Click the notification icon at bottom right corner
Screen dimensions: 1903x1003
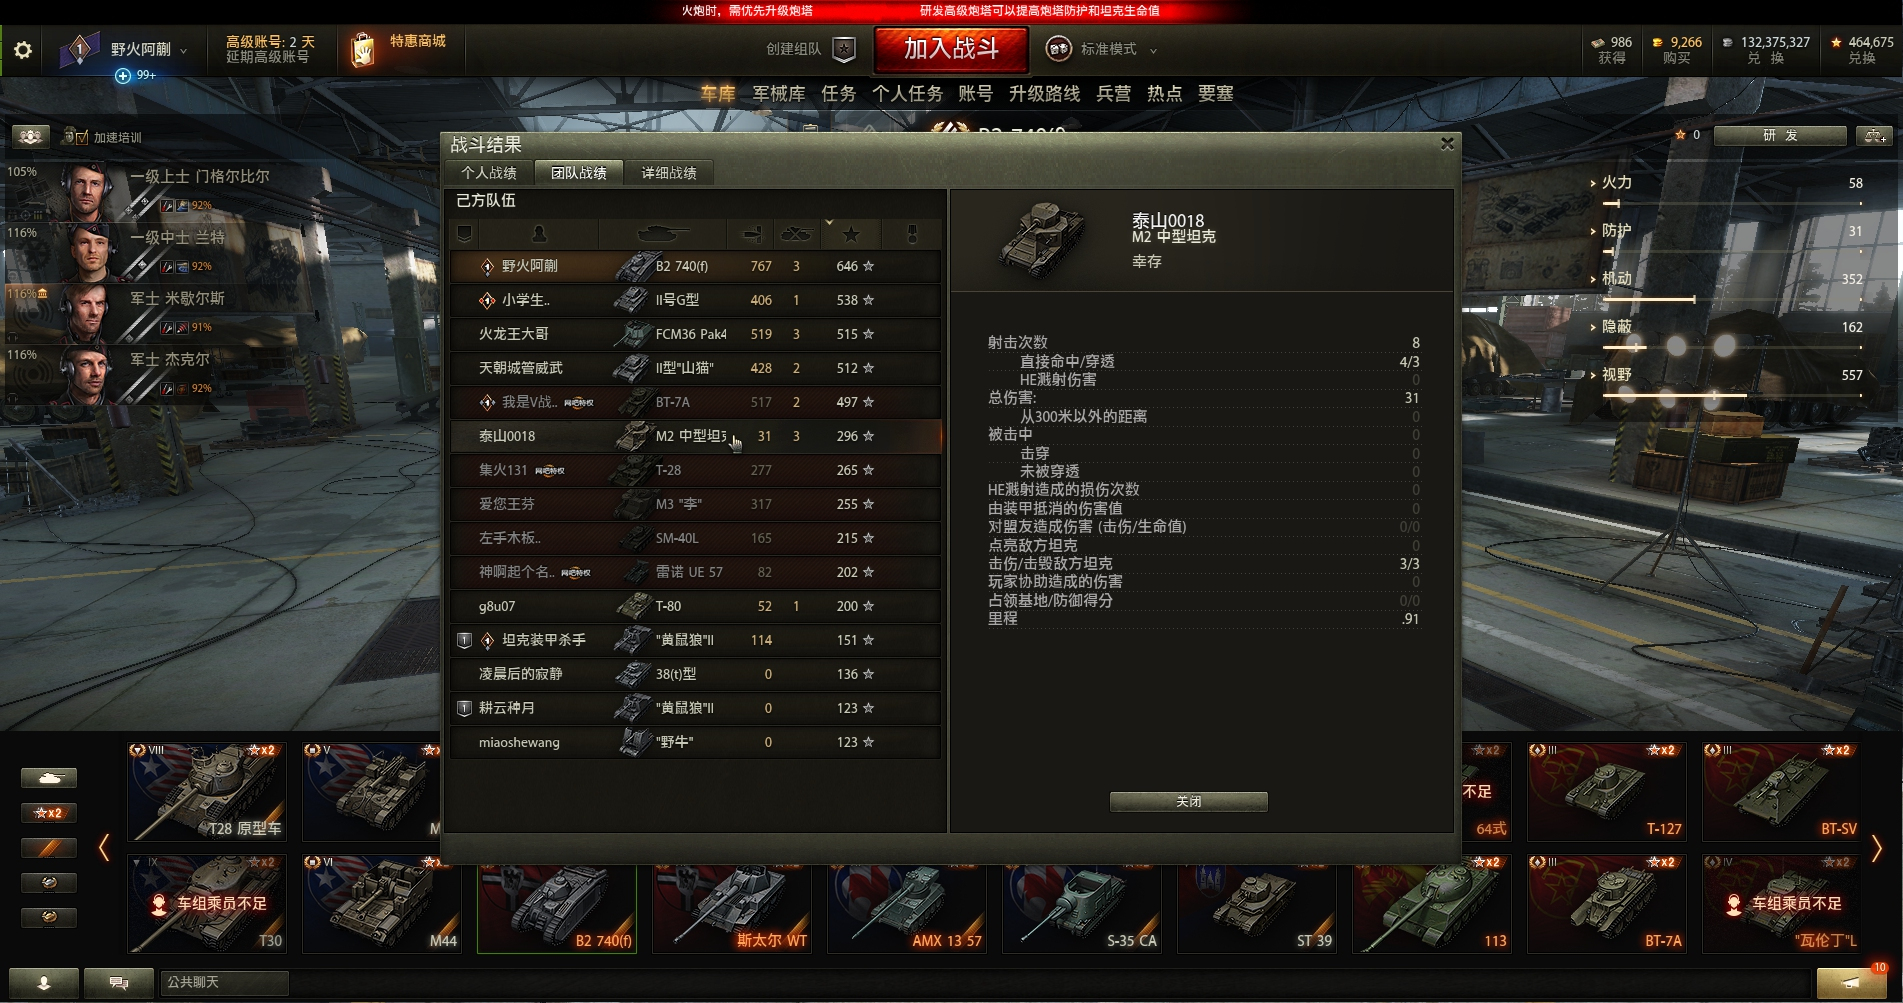click(x=1850, y=983)
